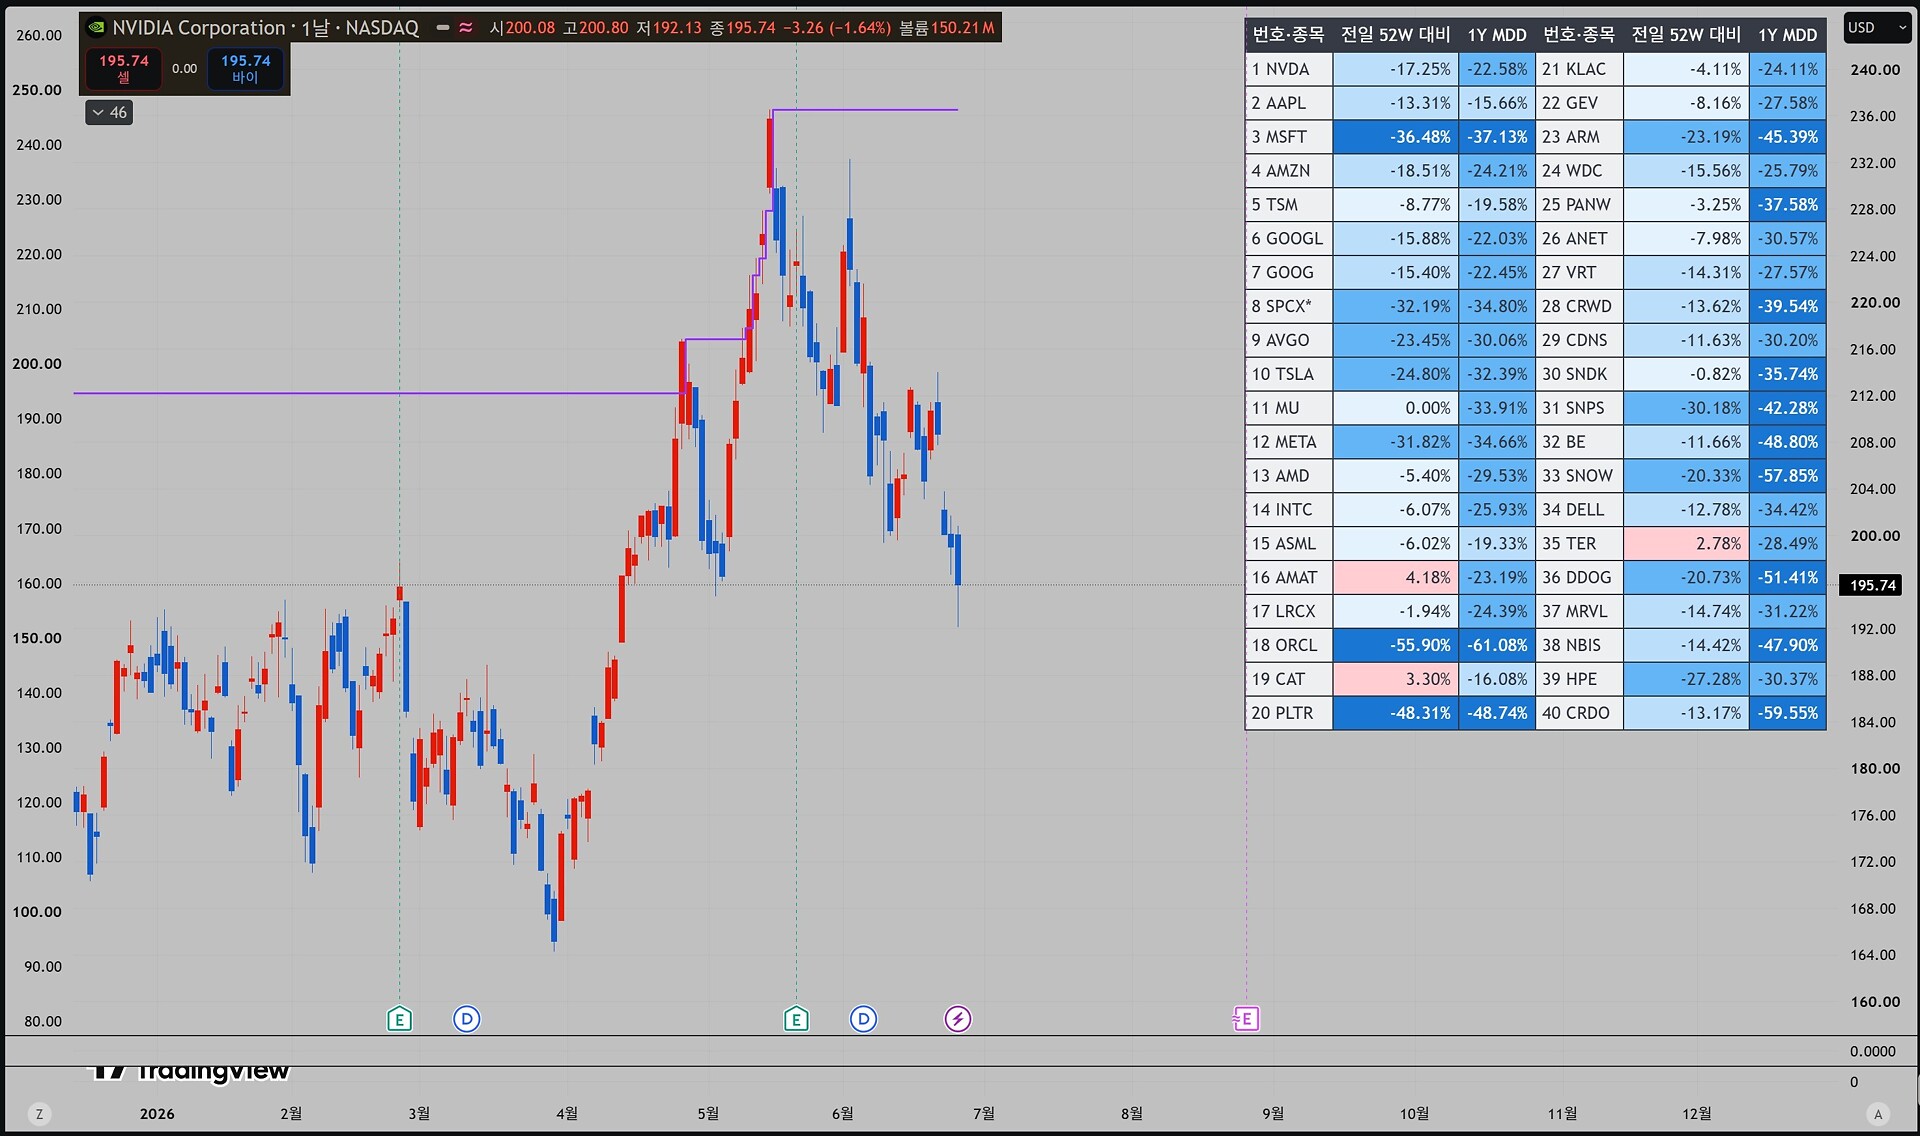Click the 195.74 current price label on the price axis
The image size is (1920, 1136).
click(x=1872, y=585)
